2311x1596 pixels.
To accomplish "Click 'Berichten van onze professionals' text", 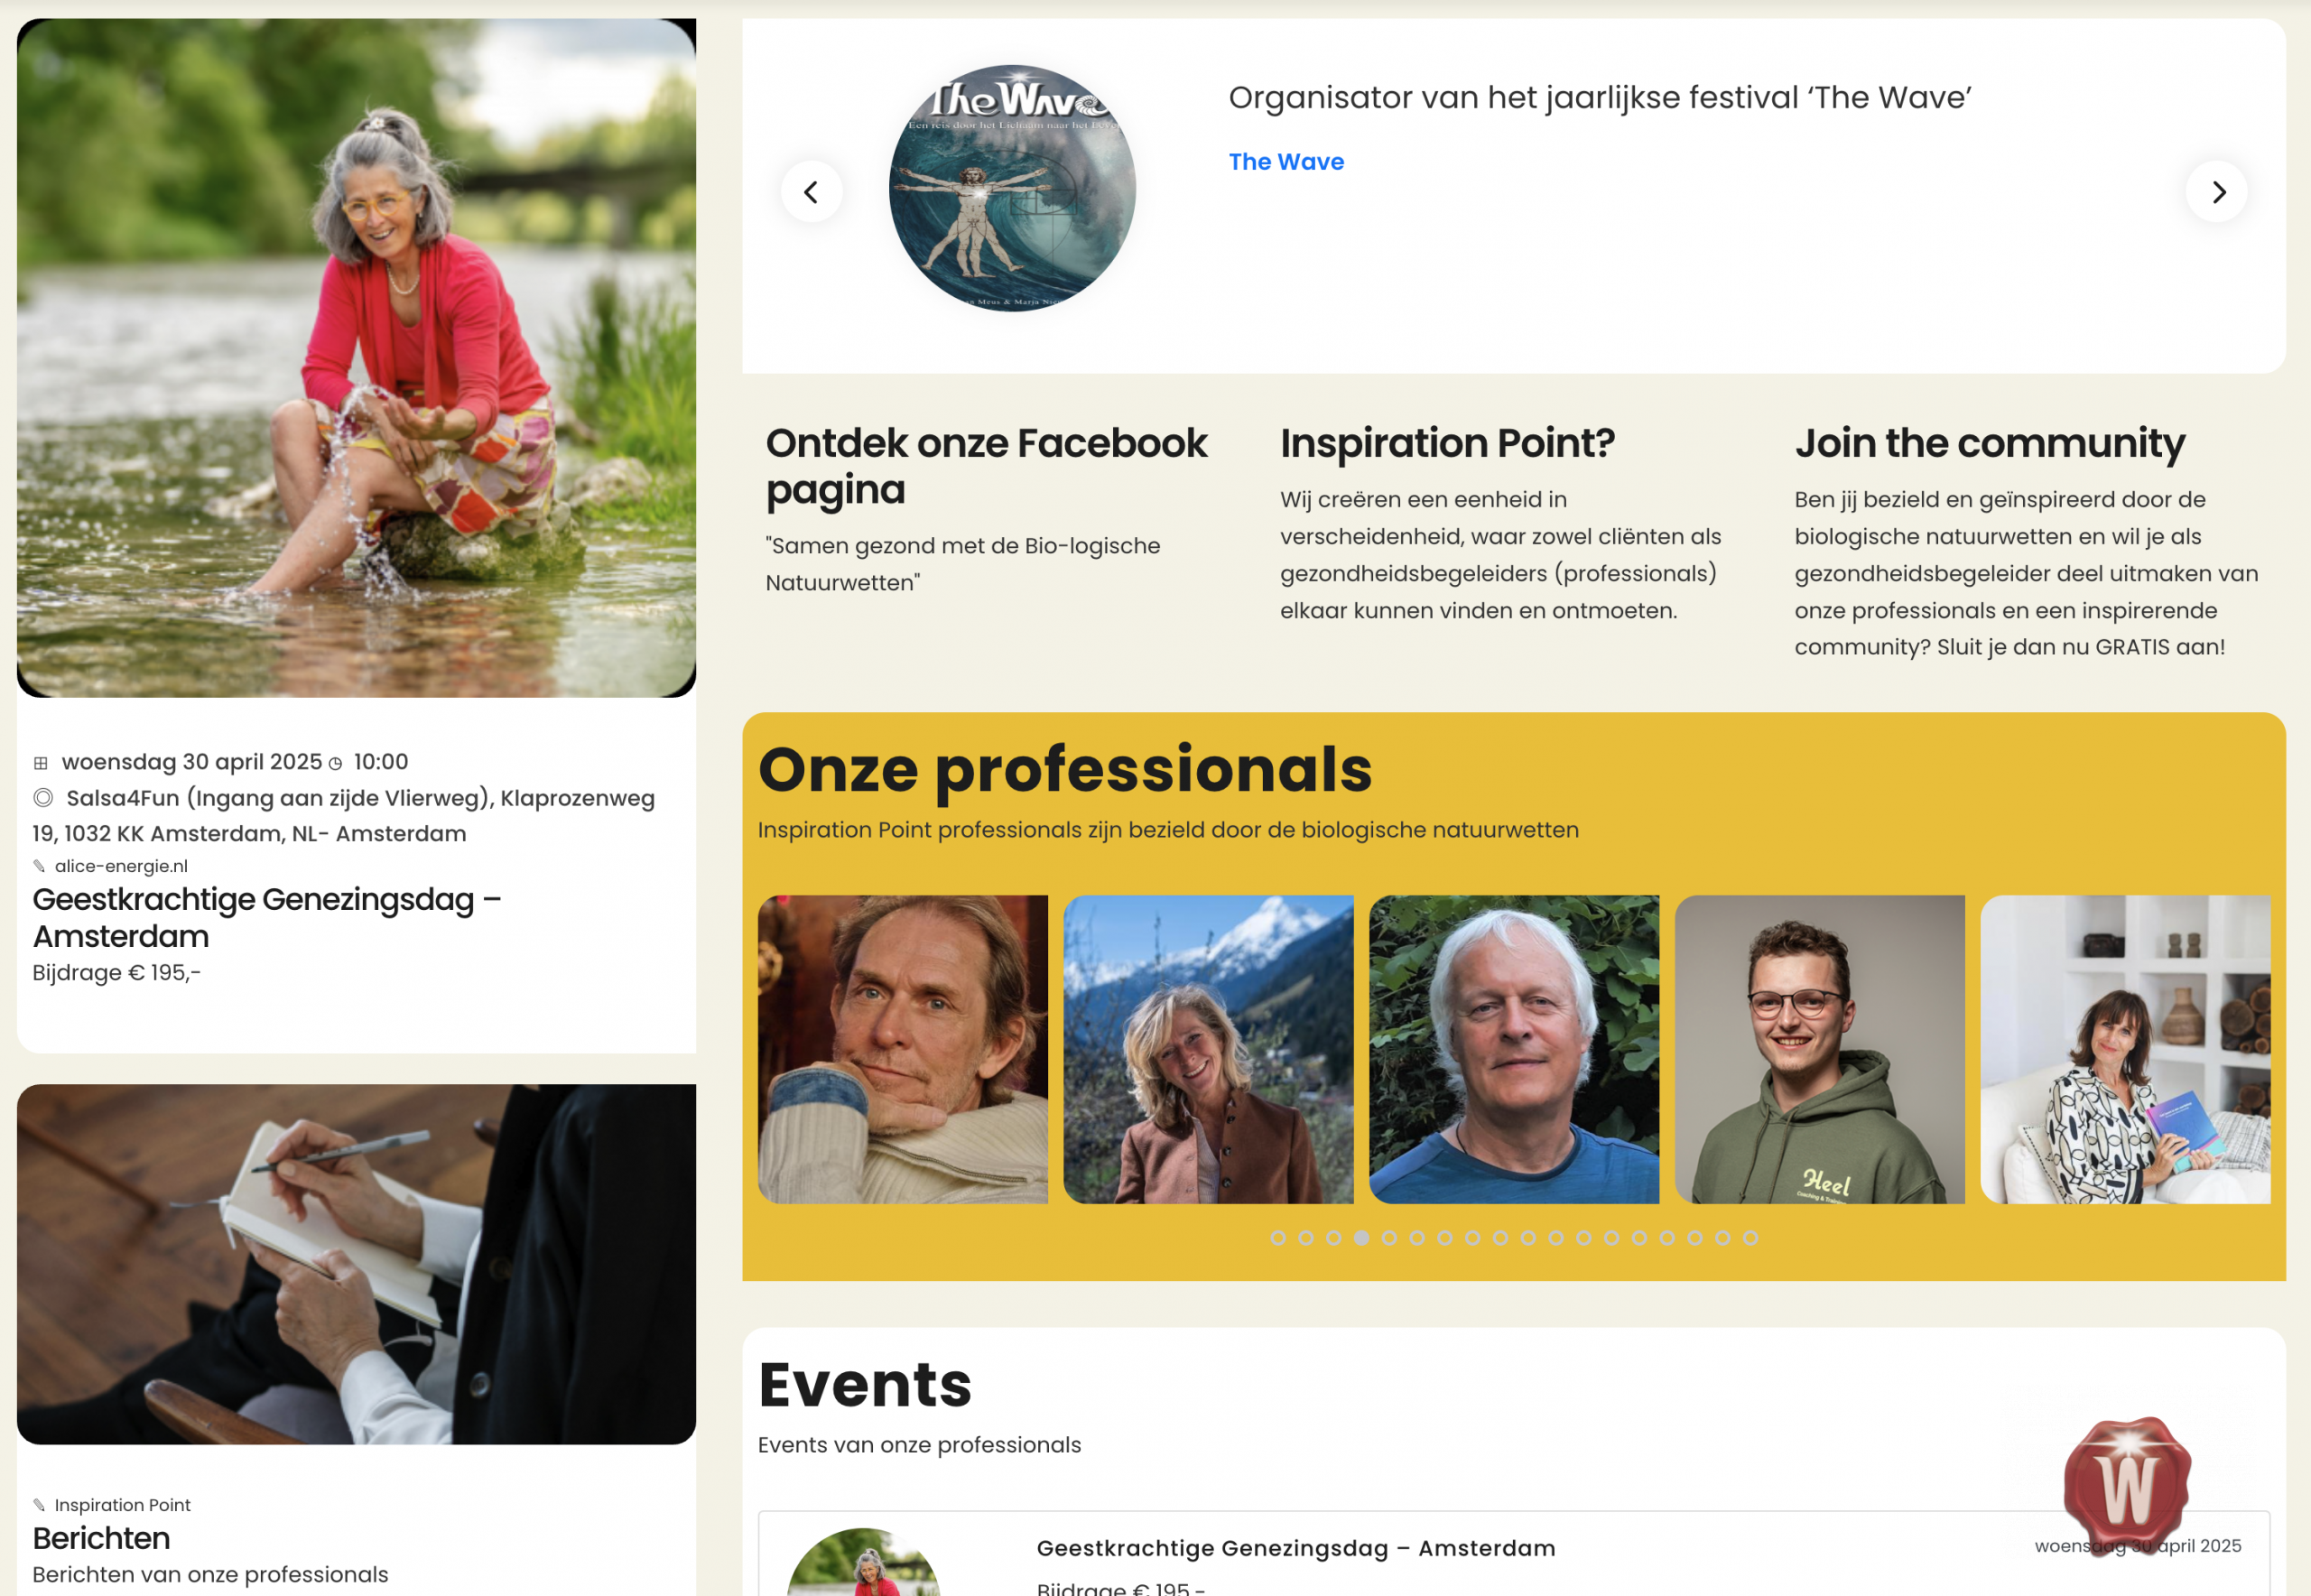I will point(210,1575).
